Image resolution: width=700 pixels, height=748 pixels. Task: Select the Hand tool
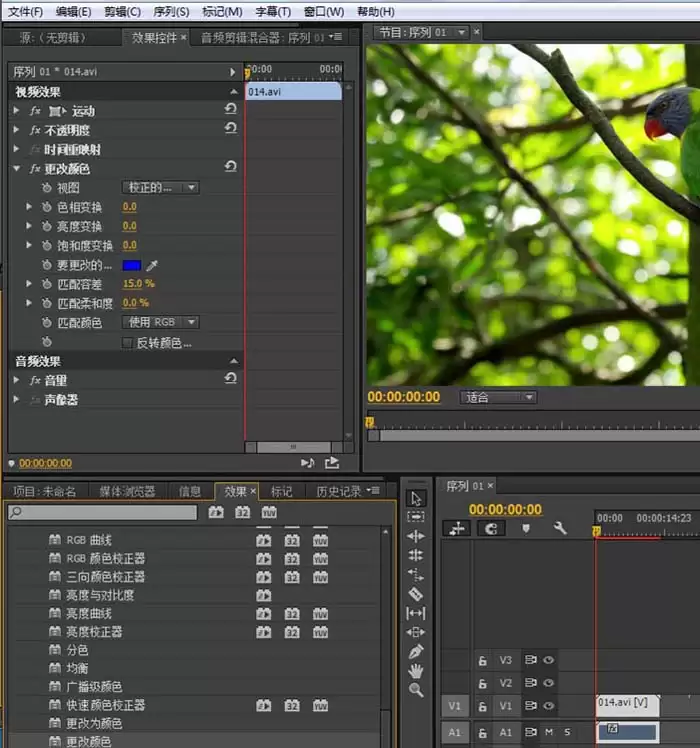416,671
